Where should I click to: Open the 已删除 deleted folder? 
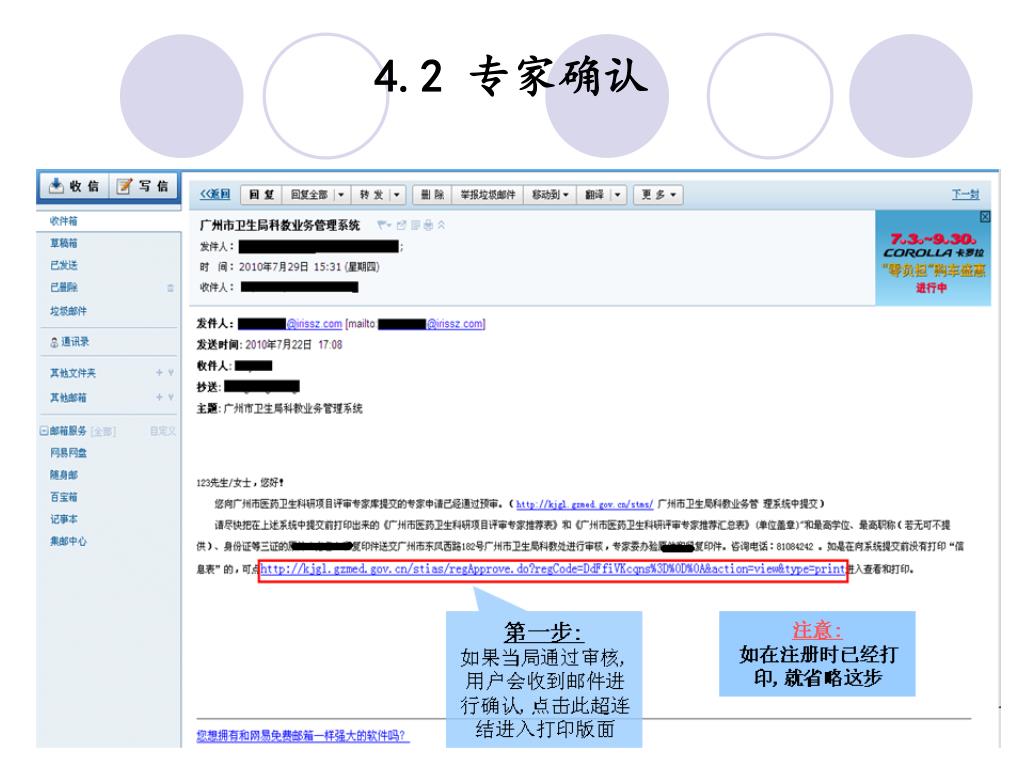point(63,287)
